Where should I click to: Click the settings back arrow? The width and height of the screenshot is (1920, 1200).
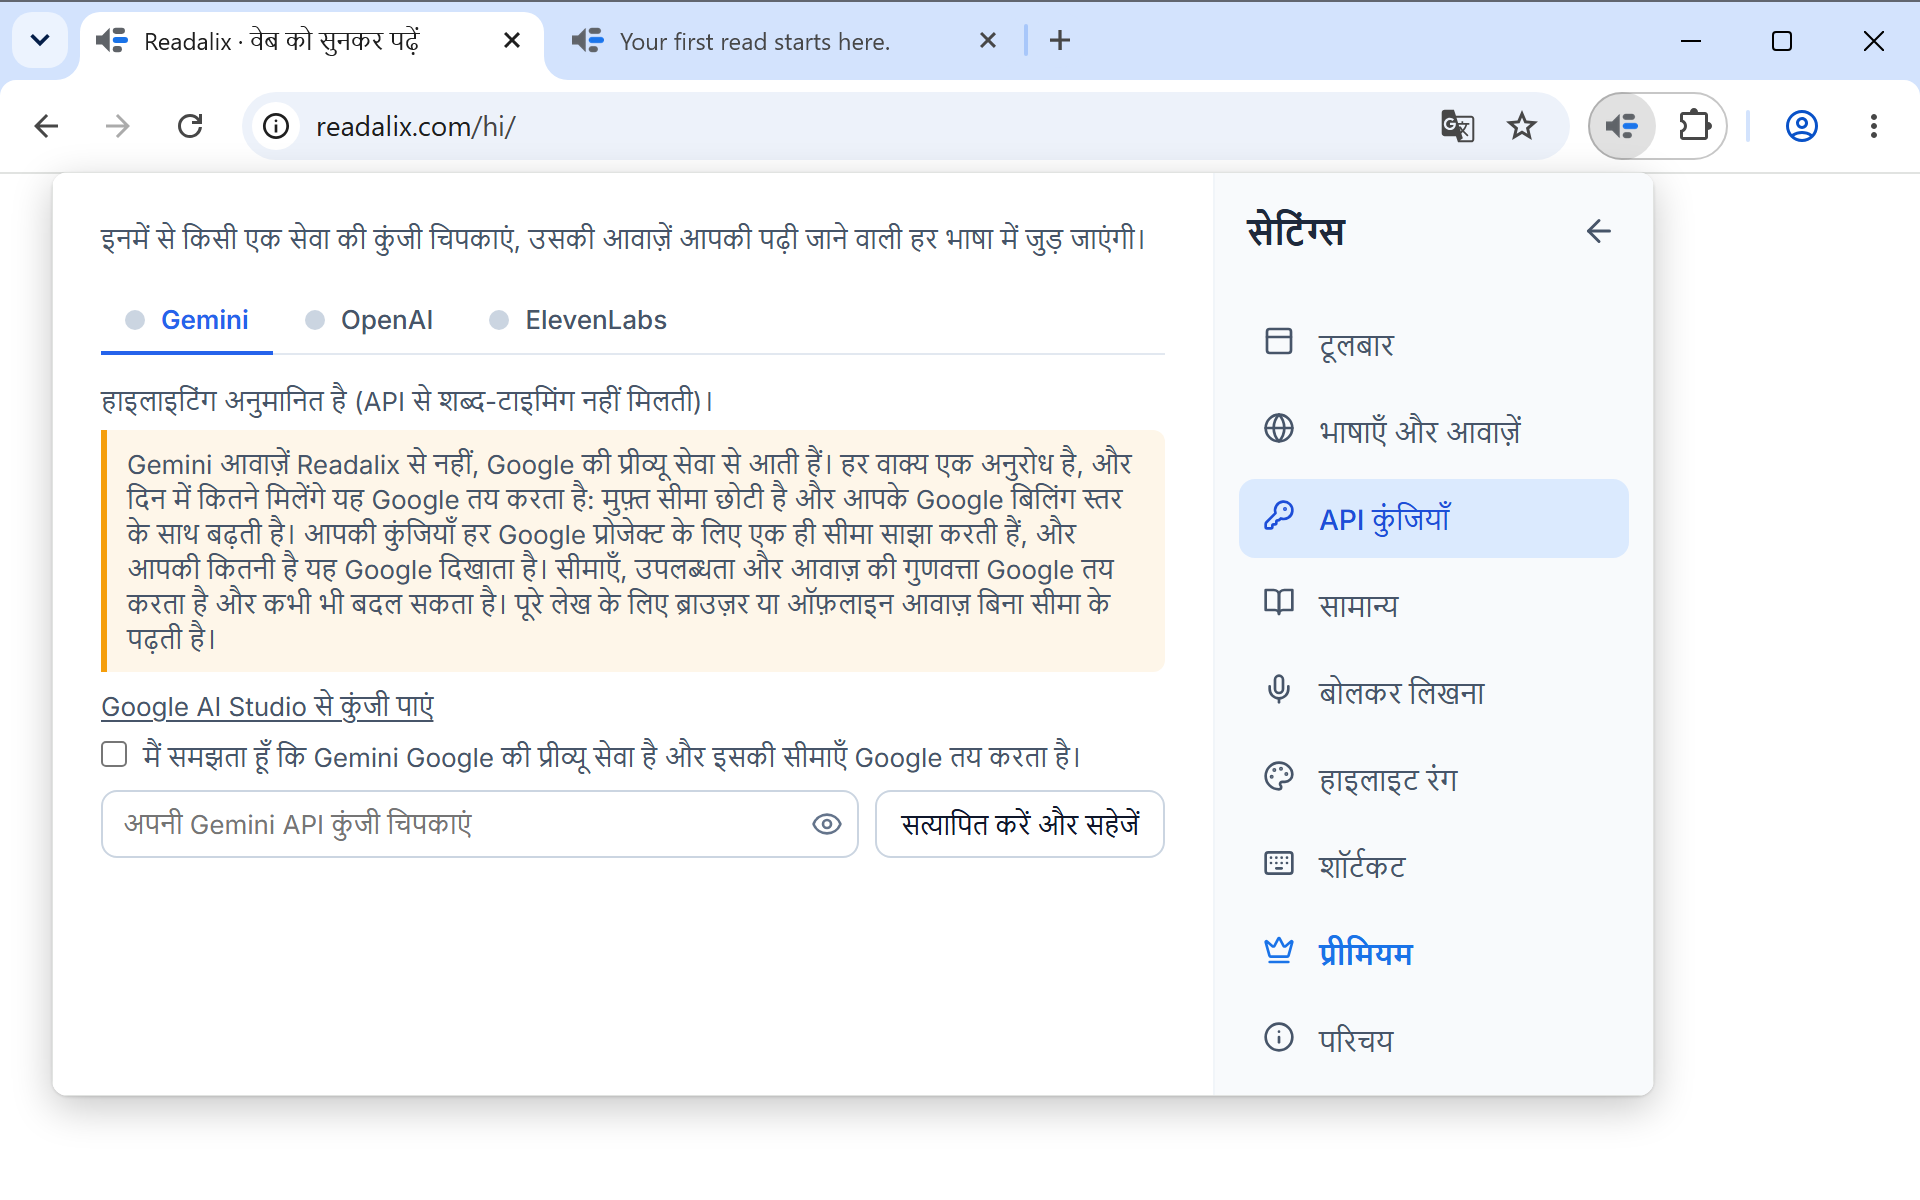1598,231
